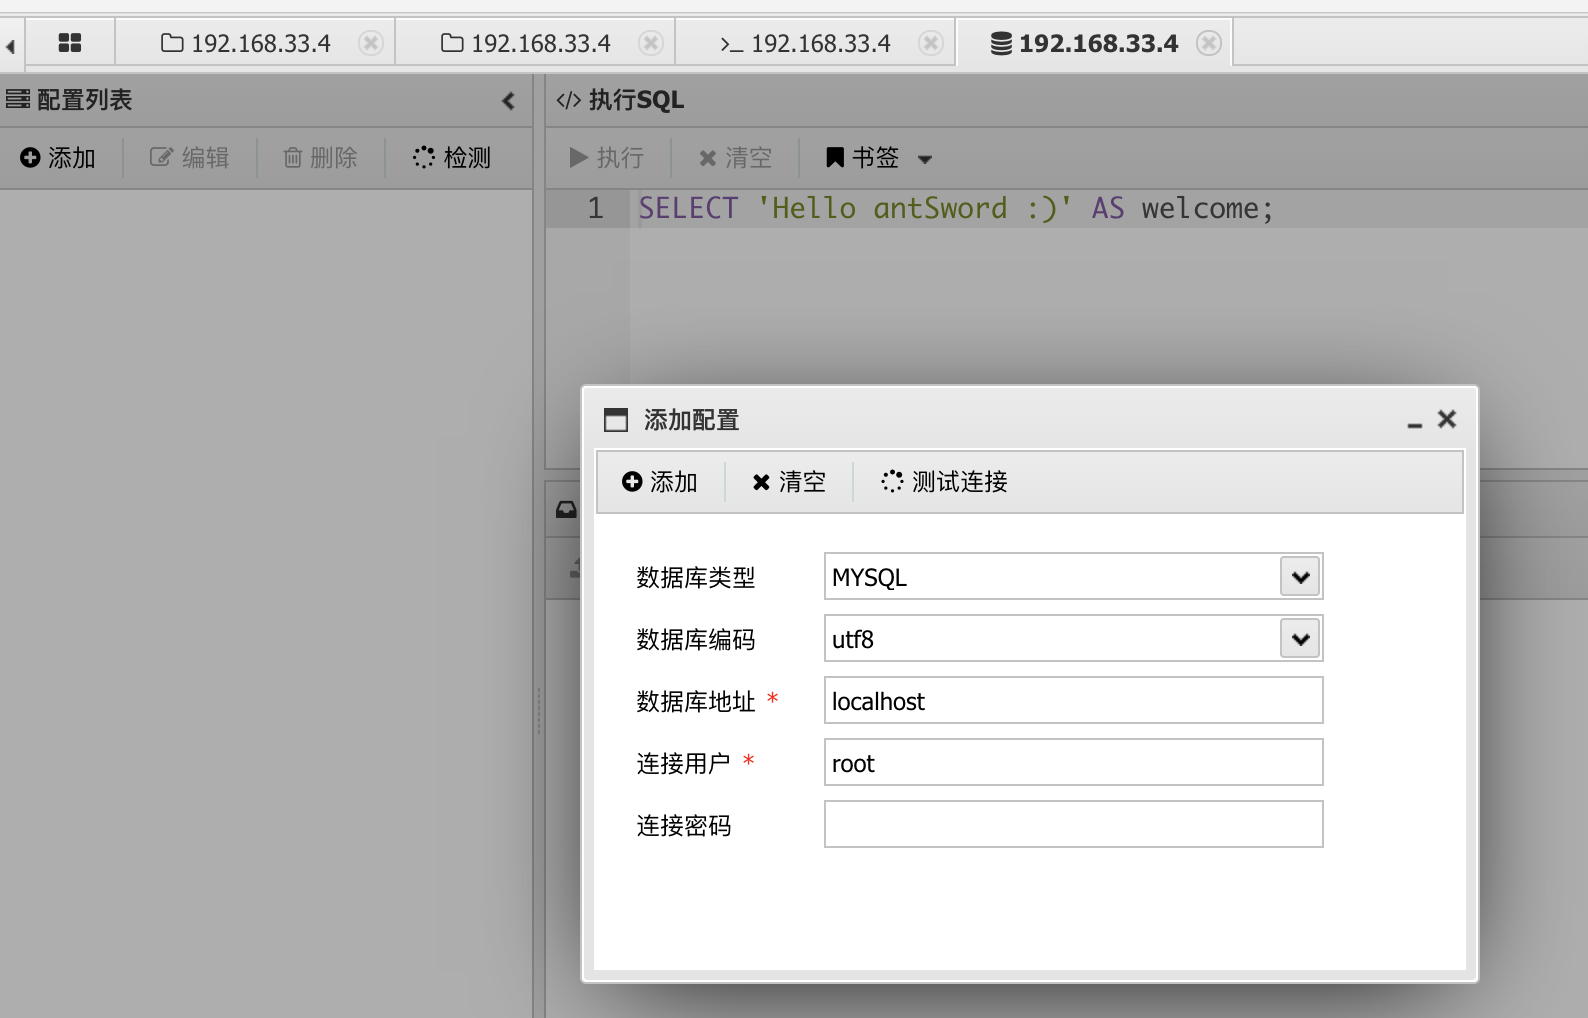Click the 数据库地址 localhost input field
This screenshot has width=1588, height=1018.
coord(1073,701)
